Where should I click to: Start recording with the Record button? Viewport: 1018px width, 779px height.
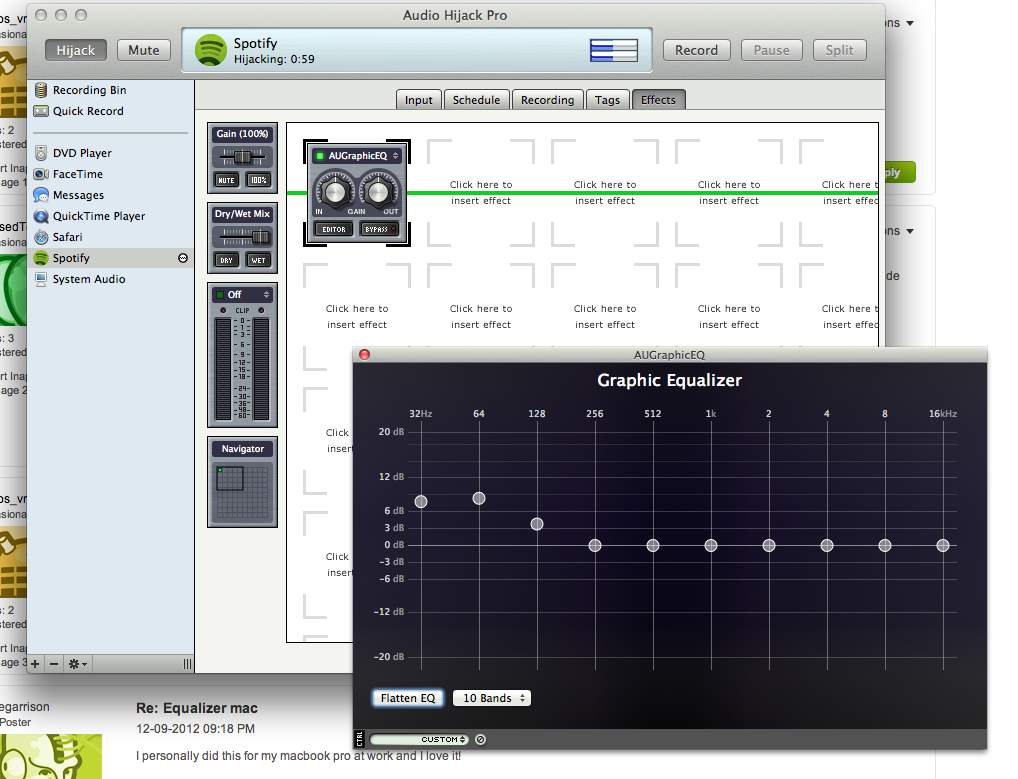(696, 50)
